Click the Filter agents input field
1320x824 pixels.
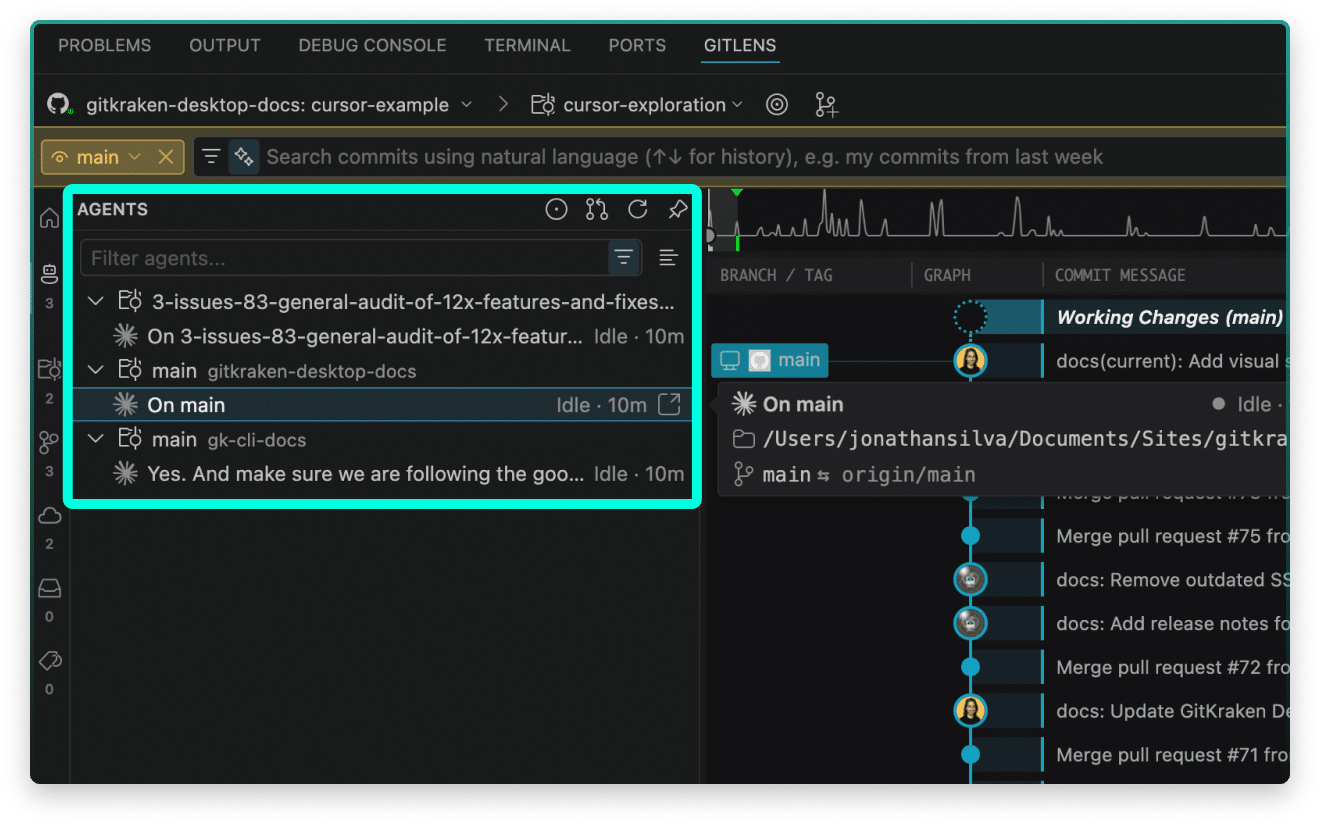[x=345, y=258]
